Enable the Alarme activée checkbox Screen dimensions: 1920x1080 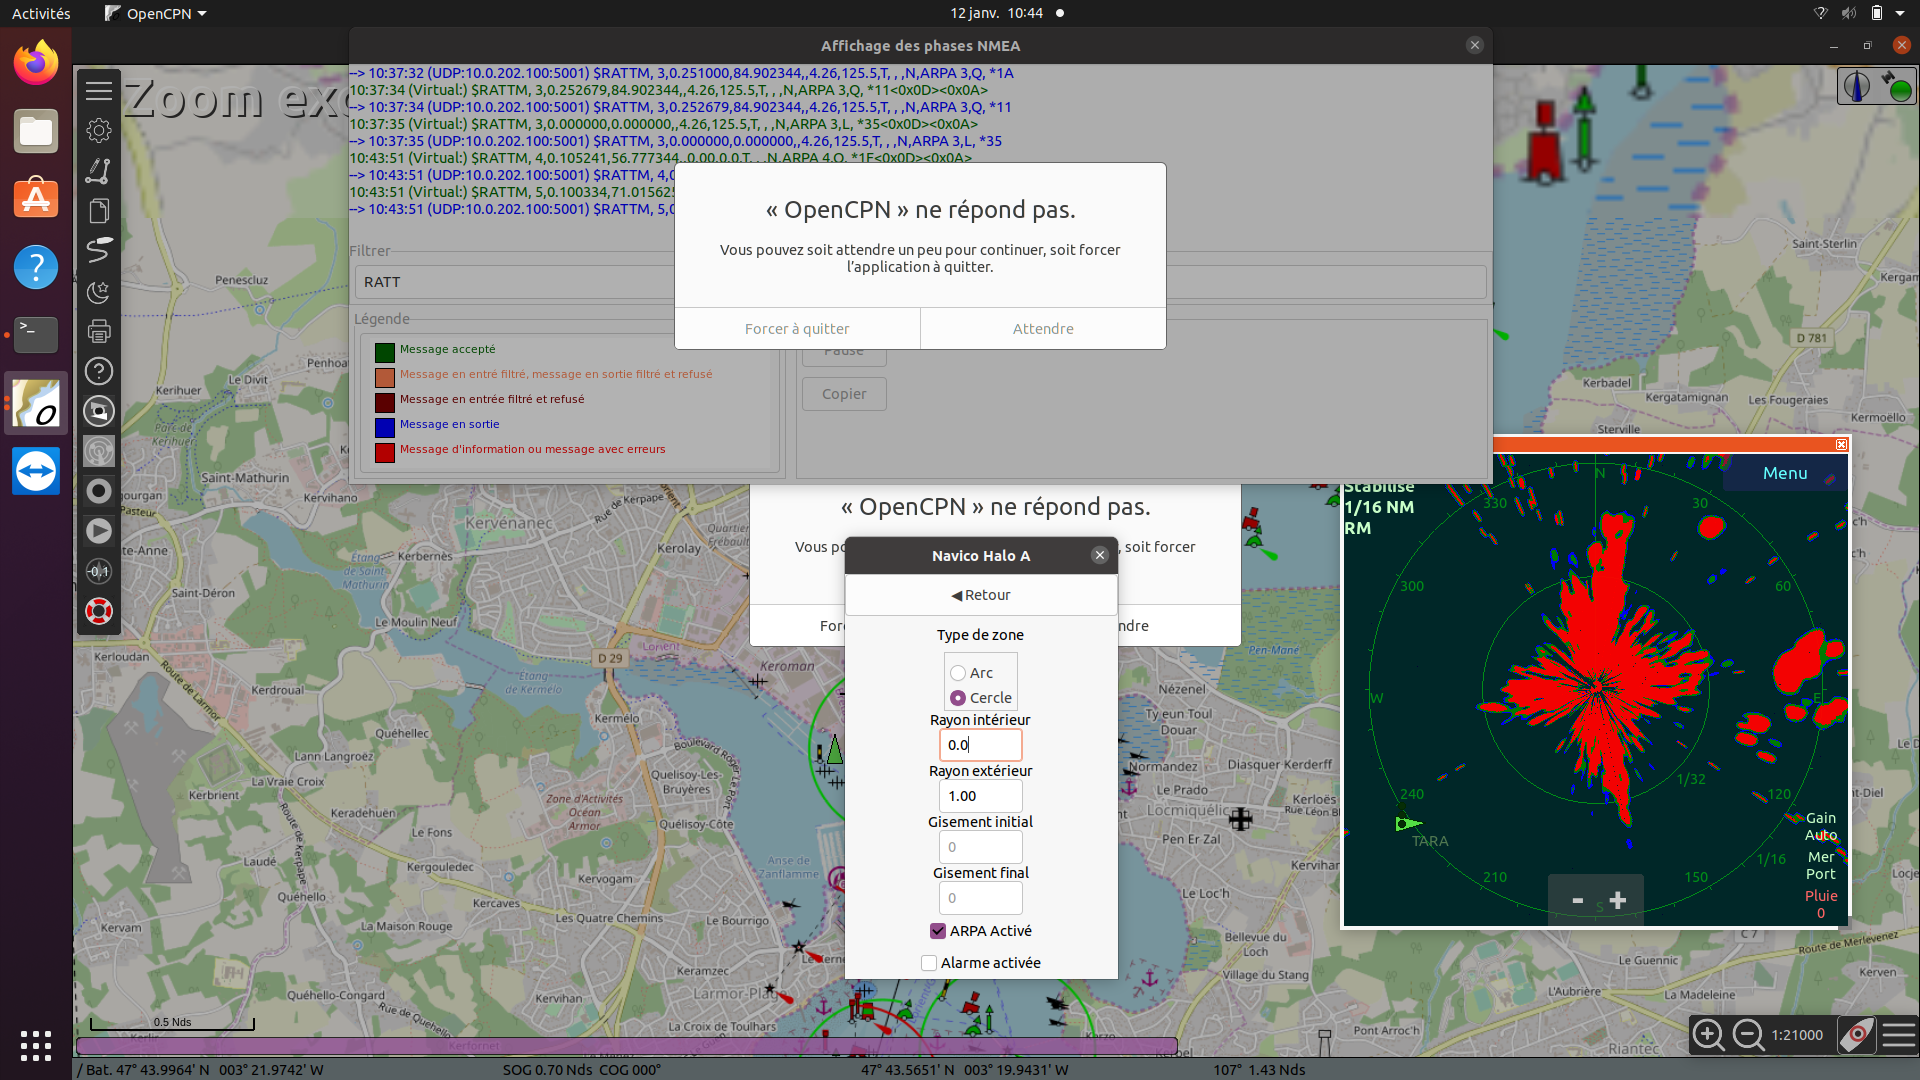[x=929, y=962]
